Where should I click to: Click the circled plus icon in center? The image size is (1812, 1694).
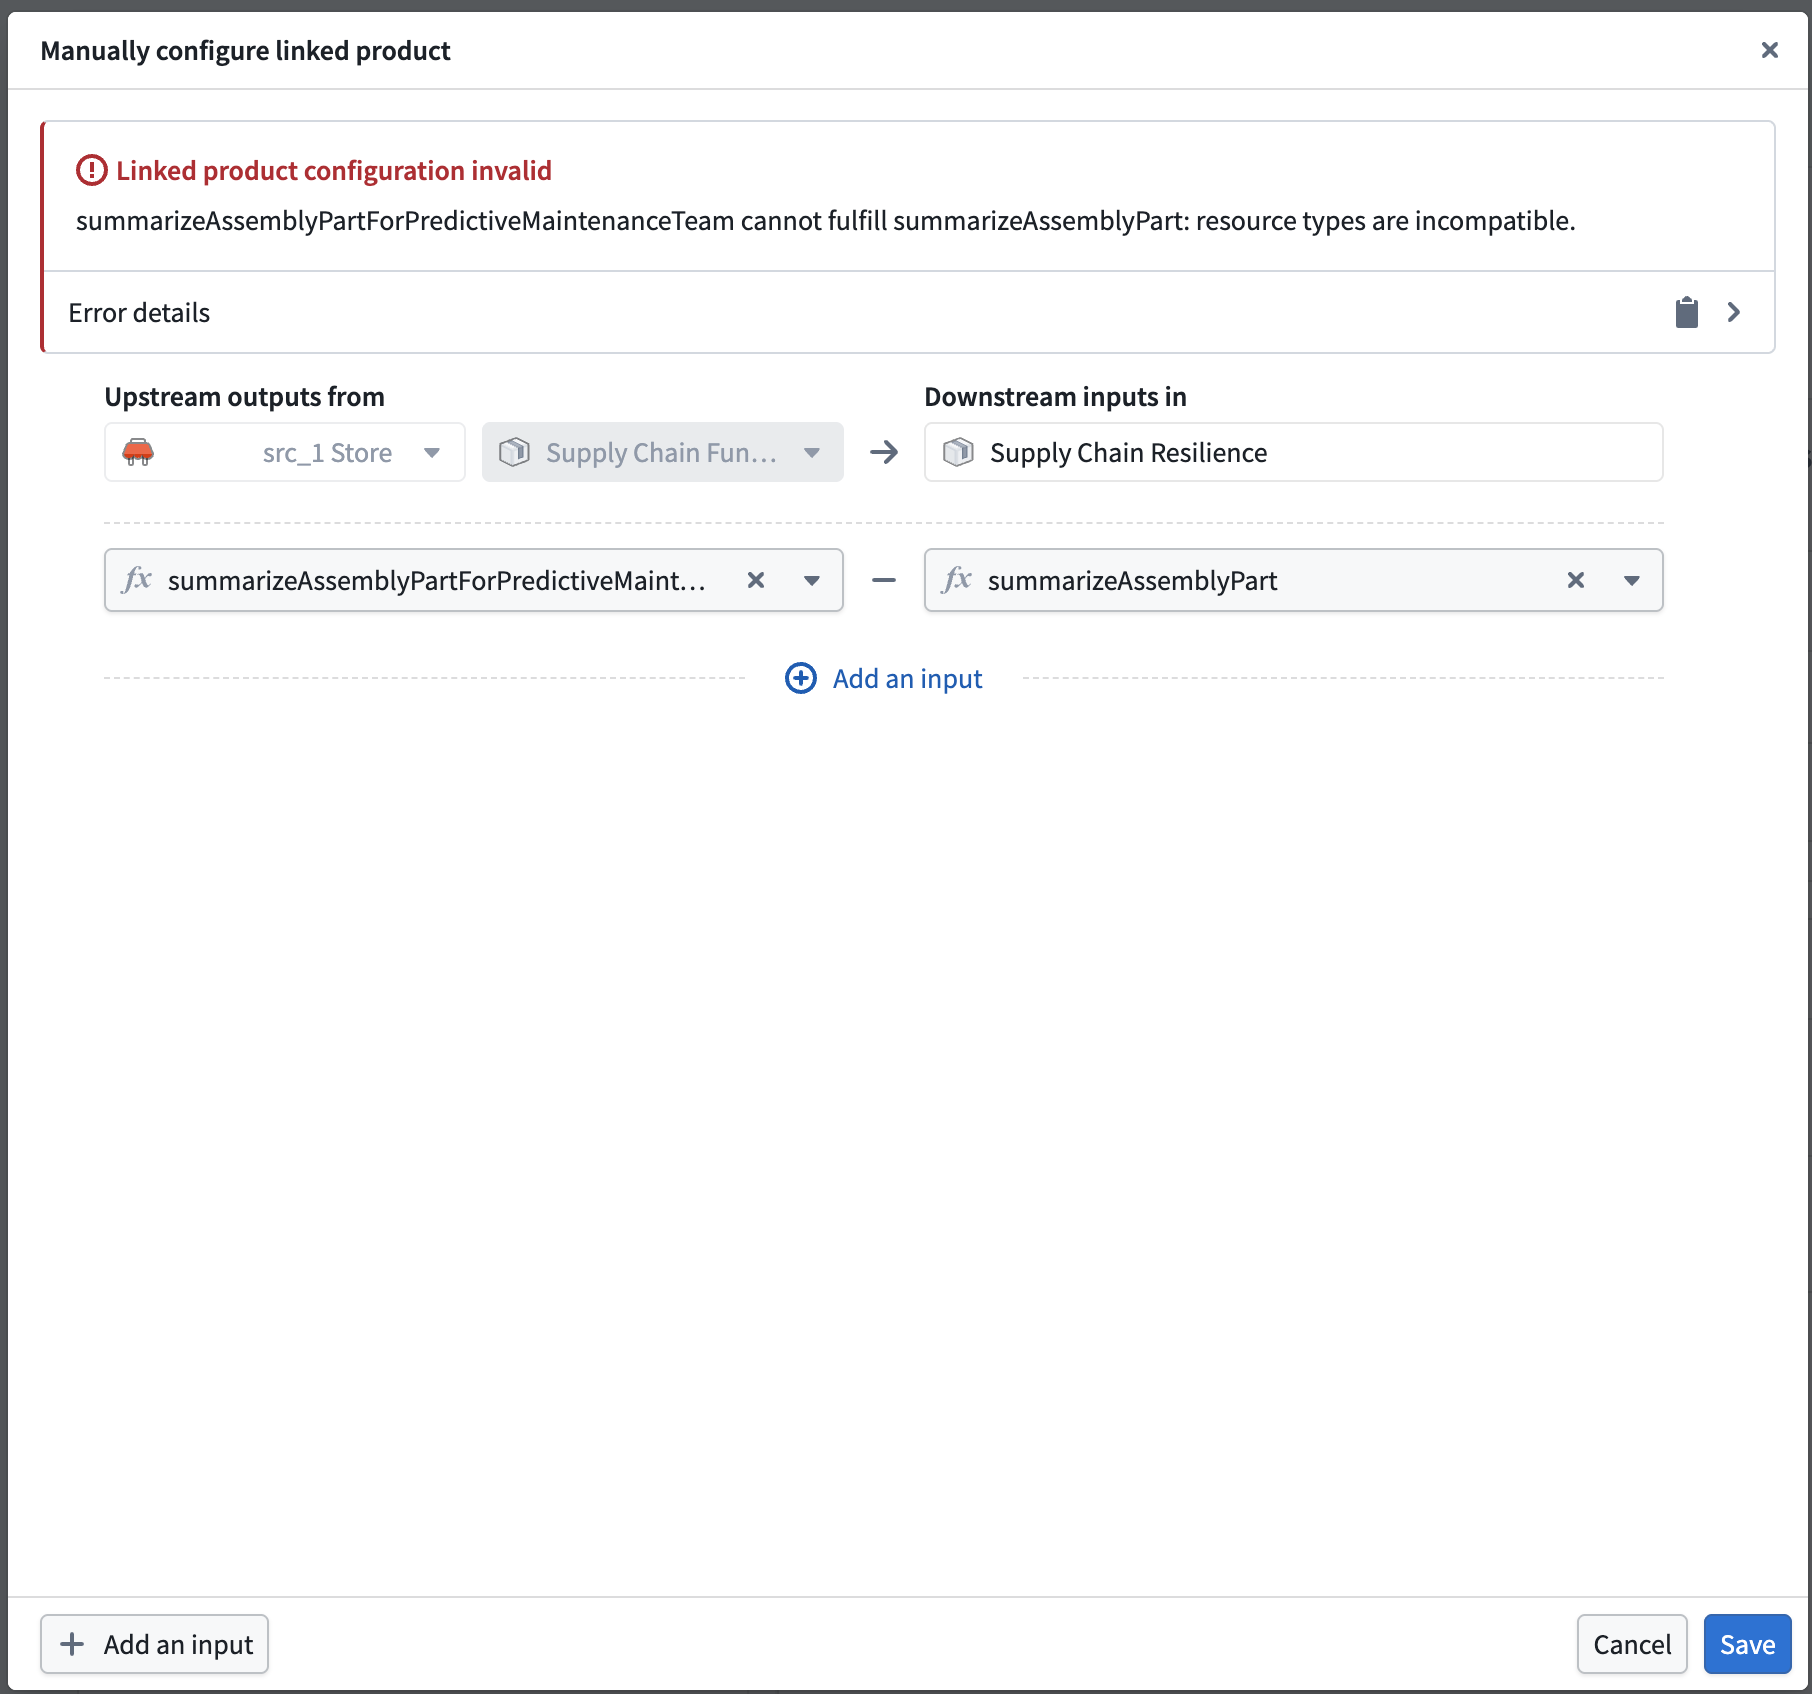coord(801,678)
